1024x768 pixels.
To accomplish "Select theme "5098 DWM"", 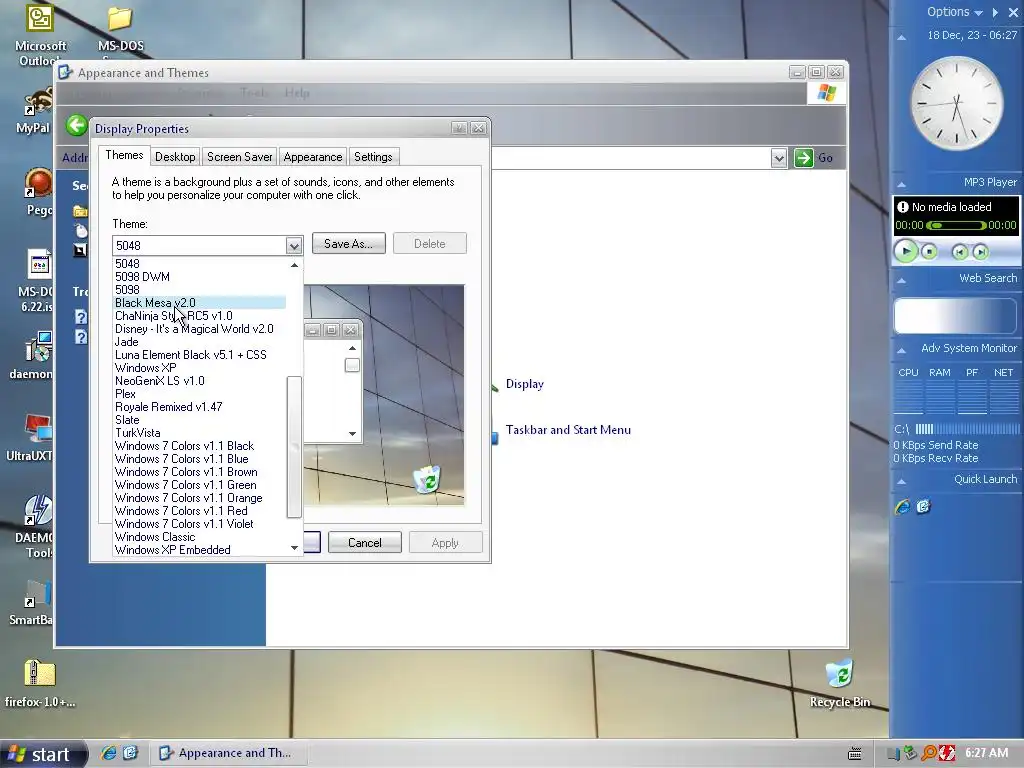I will (199, 277).
